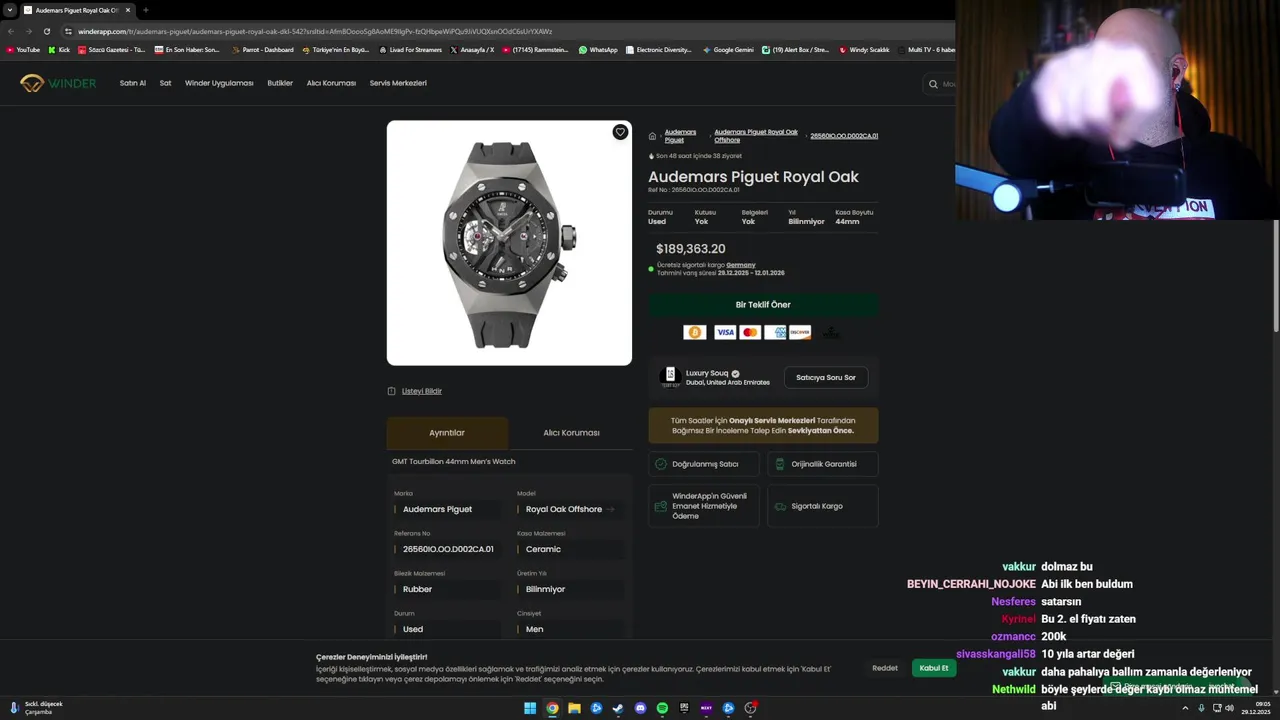Open File Explorer from taskbar

574,708
